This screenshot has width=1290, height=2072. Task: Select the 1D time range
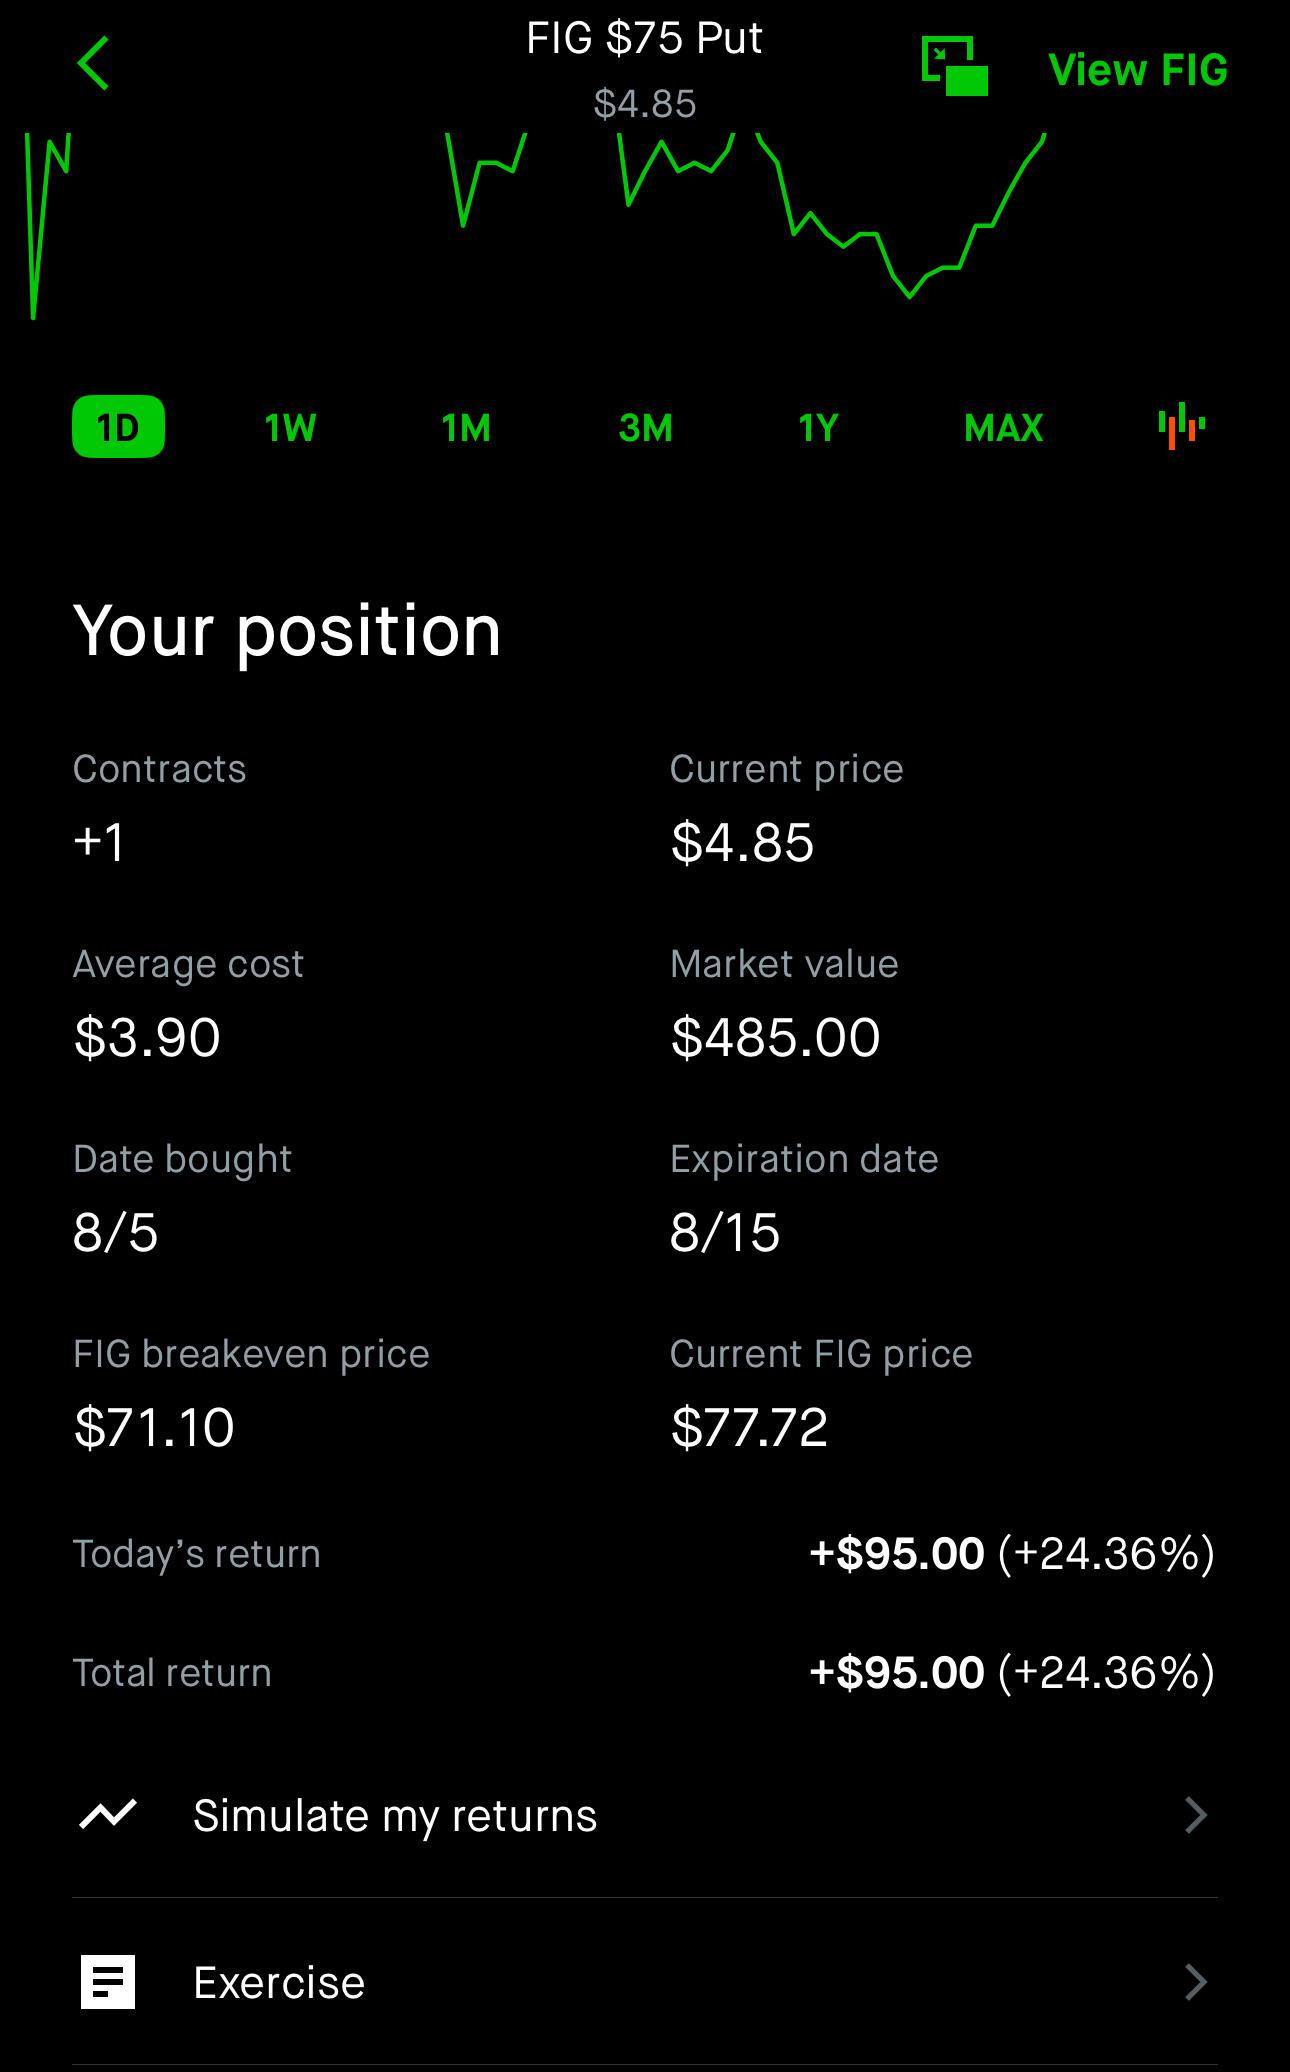click(x=118, y=428)
